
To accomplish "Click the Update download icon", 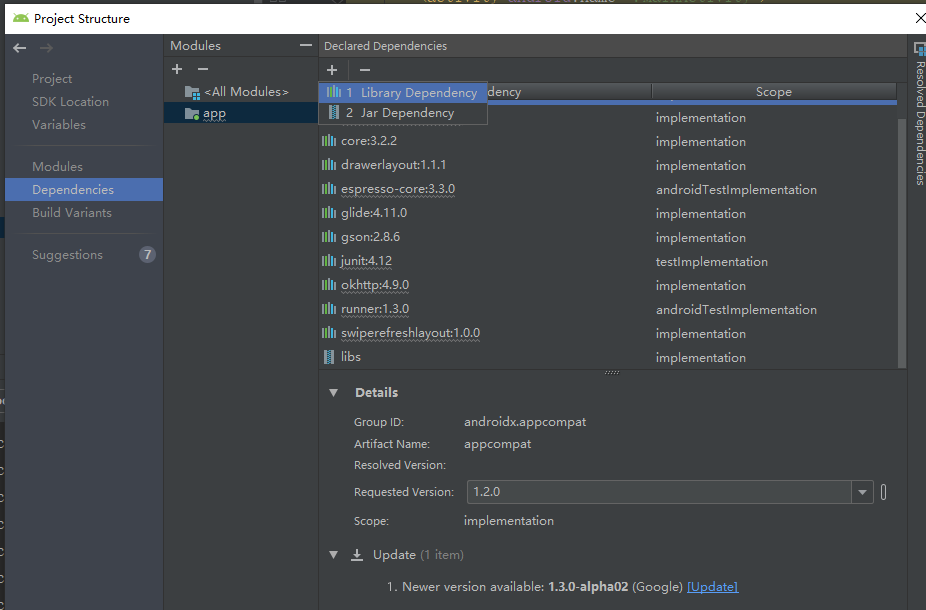I will click(357, 555).
